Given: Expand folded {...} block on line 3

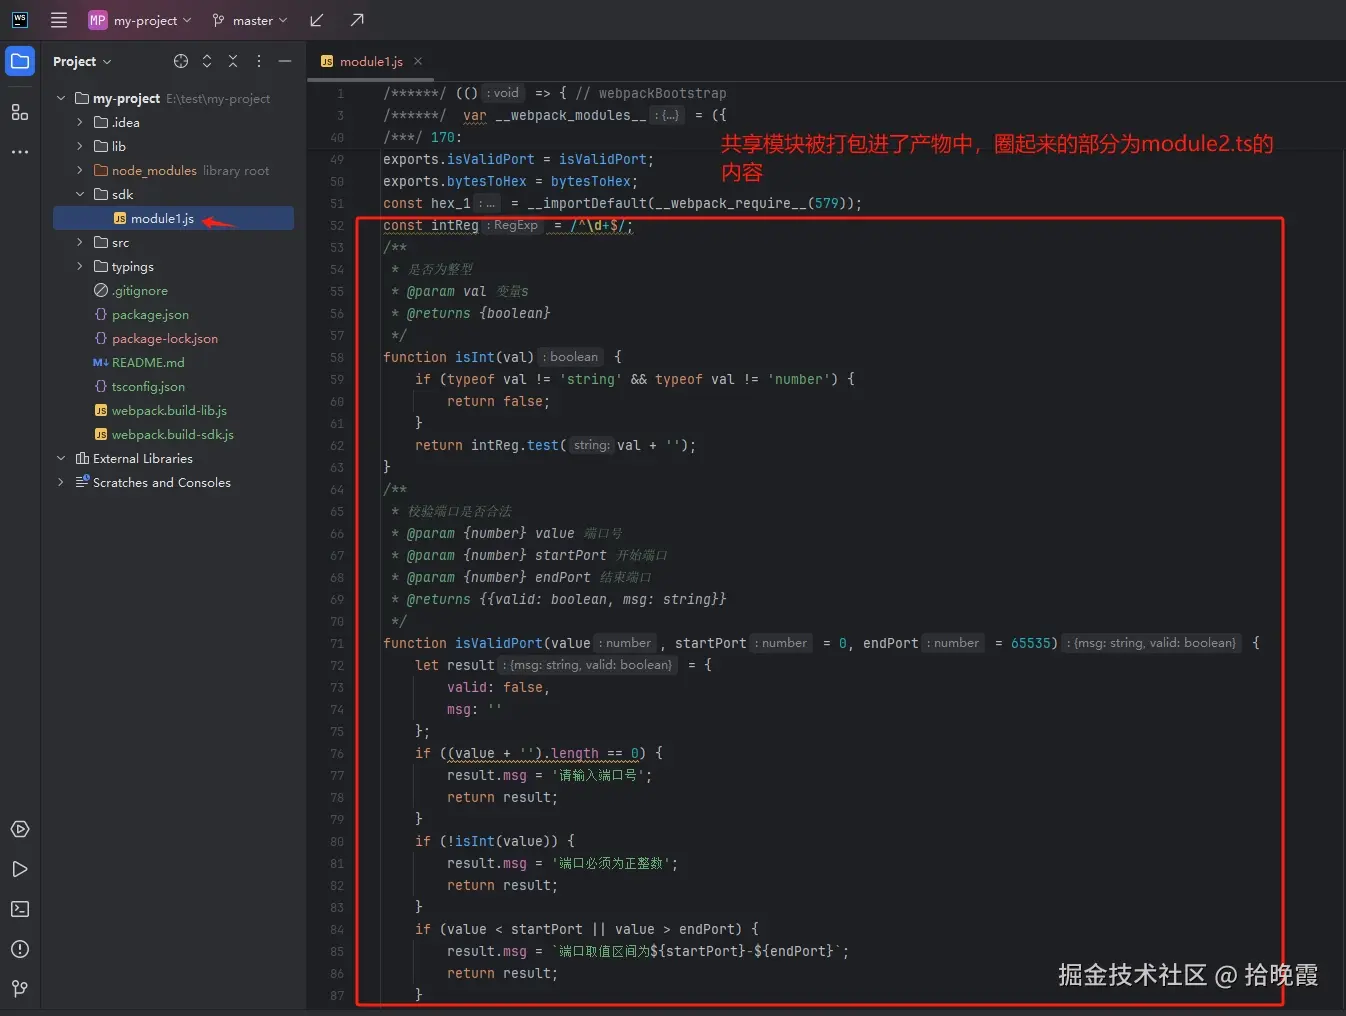Looking at the screenshot, I should (x=668, y=115).
